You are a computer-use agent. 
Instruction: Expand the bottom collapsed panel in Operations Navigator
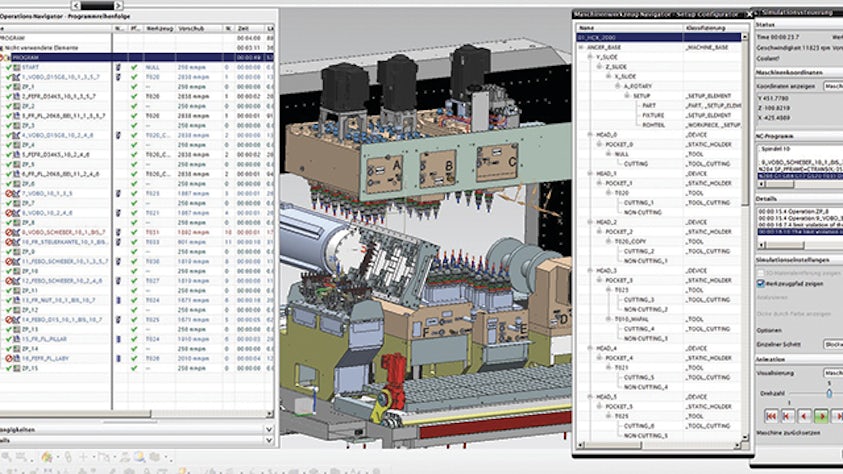click(269, 440)
